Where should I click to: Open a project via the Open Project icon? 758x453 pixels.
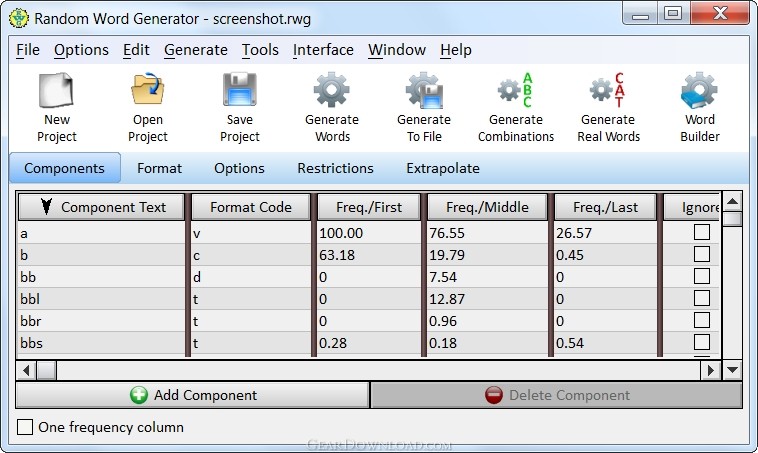[147, 89]
